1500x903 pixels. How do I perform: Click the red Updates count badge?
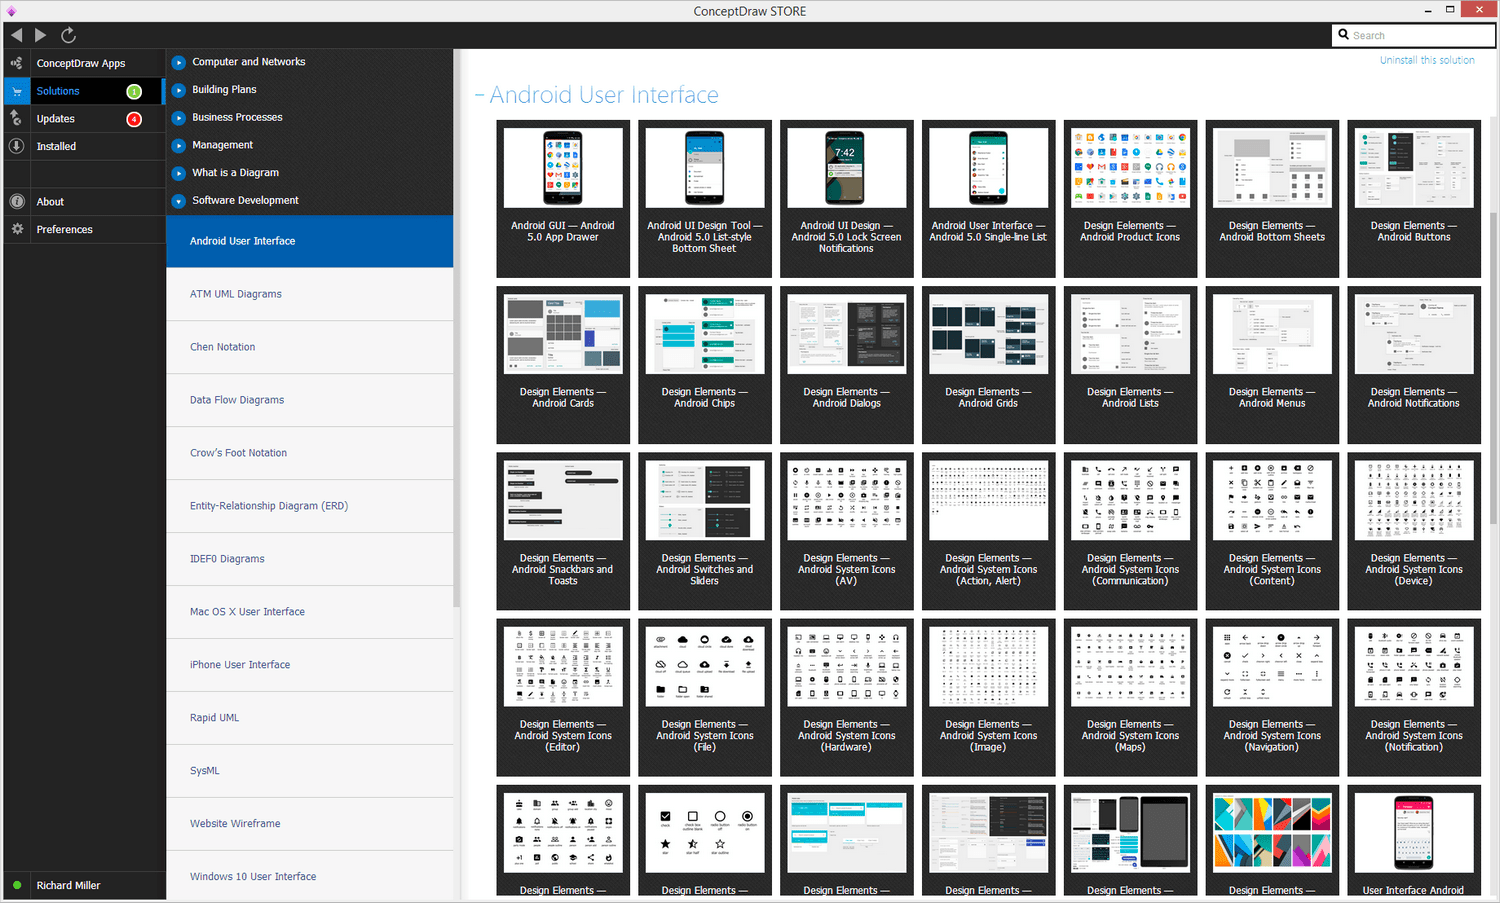[134, 119]
